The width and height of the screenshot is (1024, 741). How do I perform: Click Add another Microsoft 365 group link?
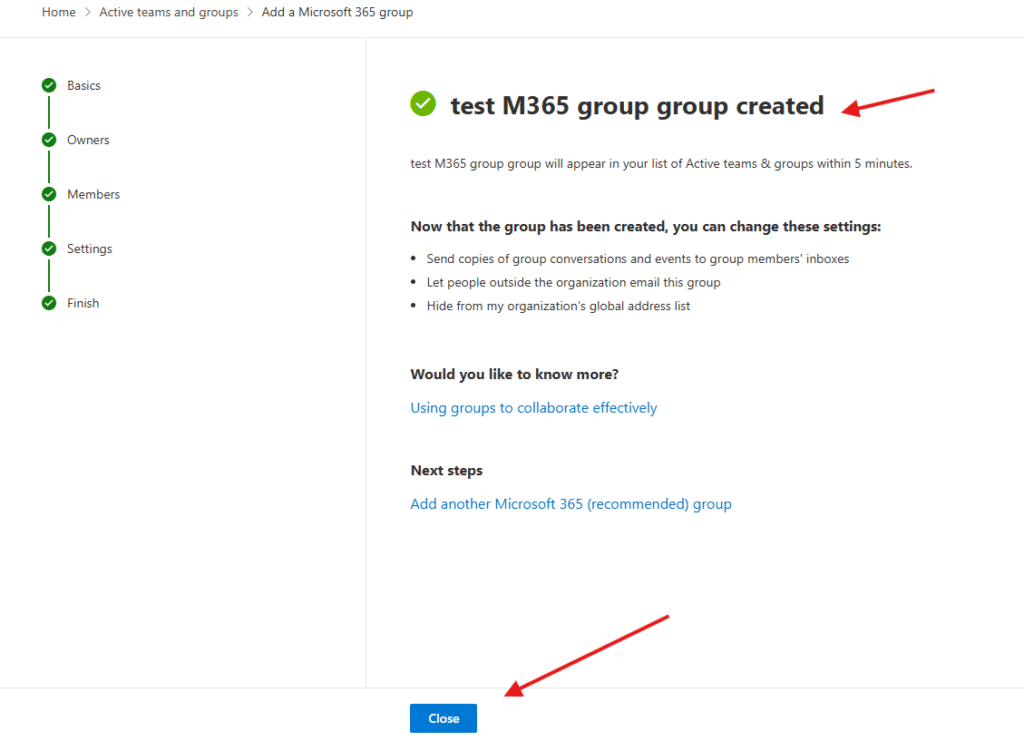pyautogui.click(x=570, y=504)
